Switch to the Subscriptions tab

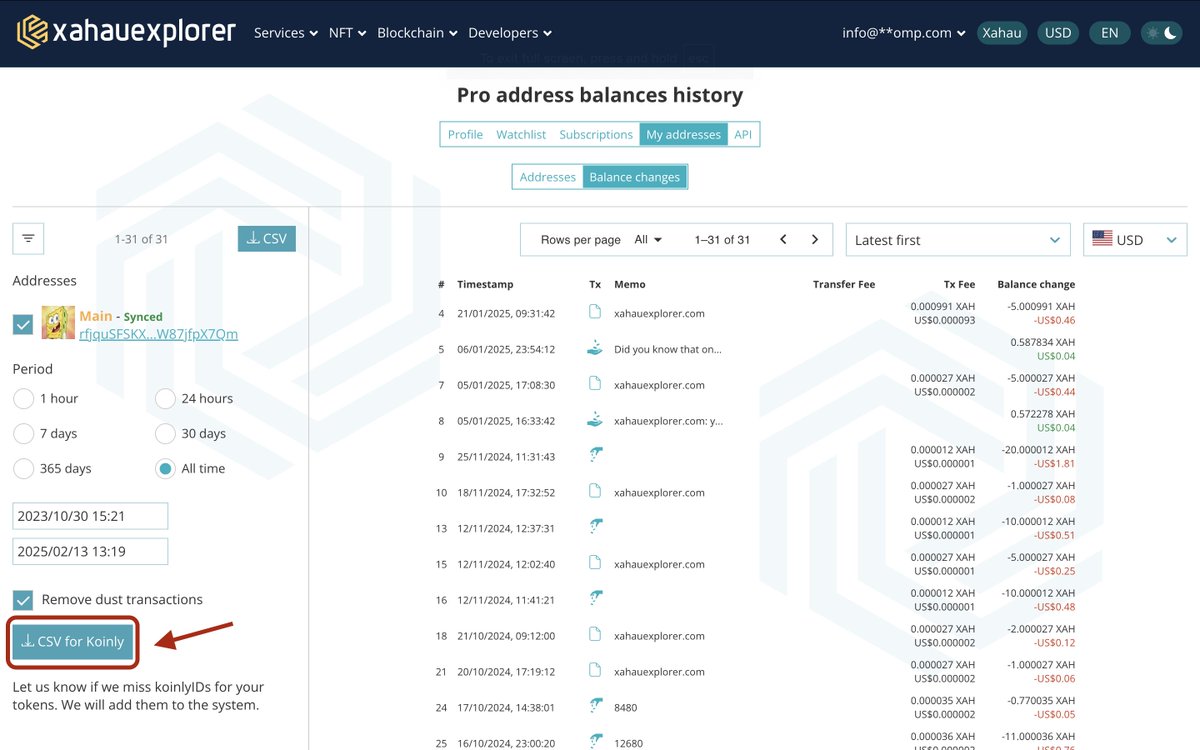(596, 134)
